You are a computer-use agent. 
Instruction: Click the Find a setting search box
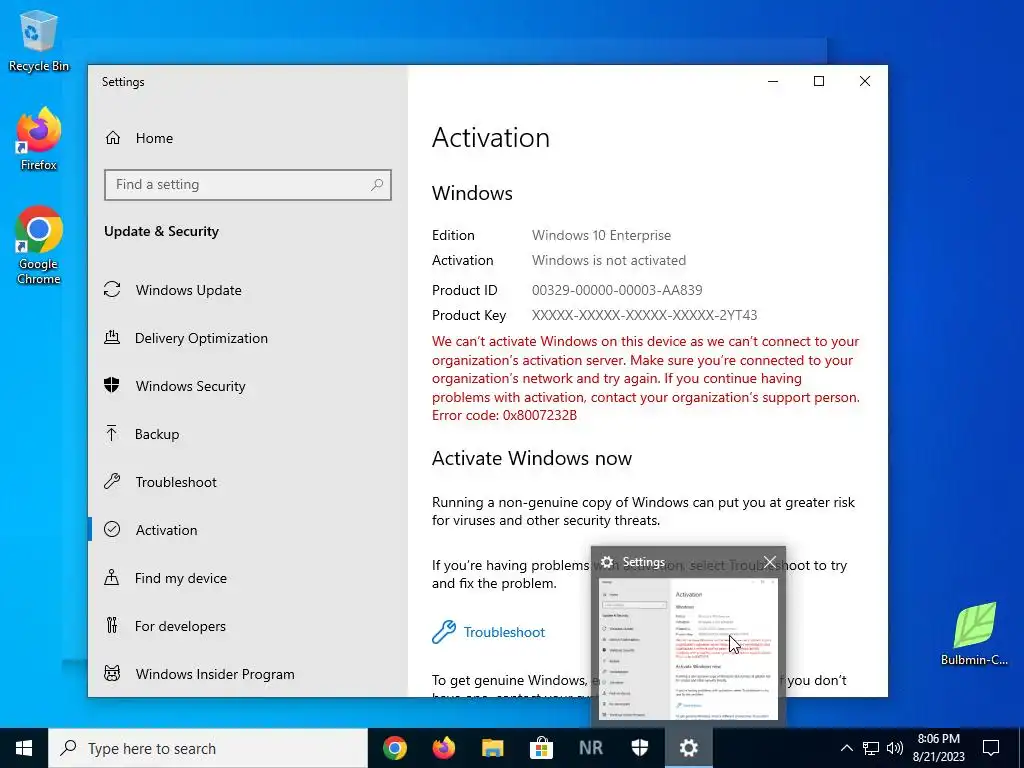(x=248, y=185)
